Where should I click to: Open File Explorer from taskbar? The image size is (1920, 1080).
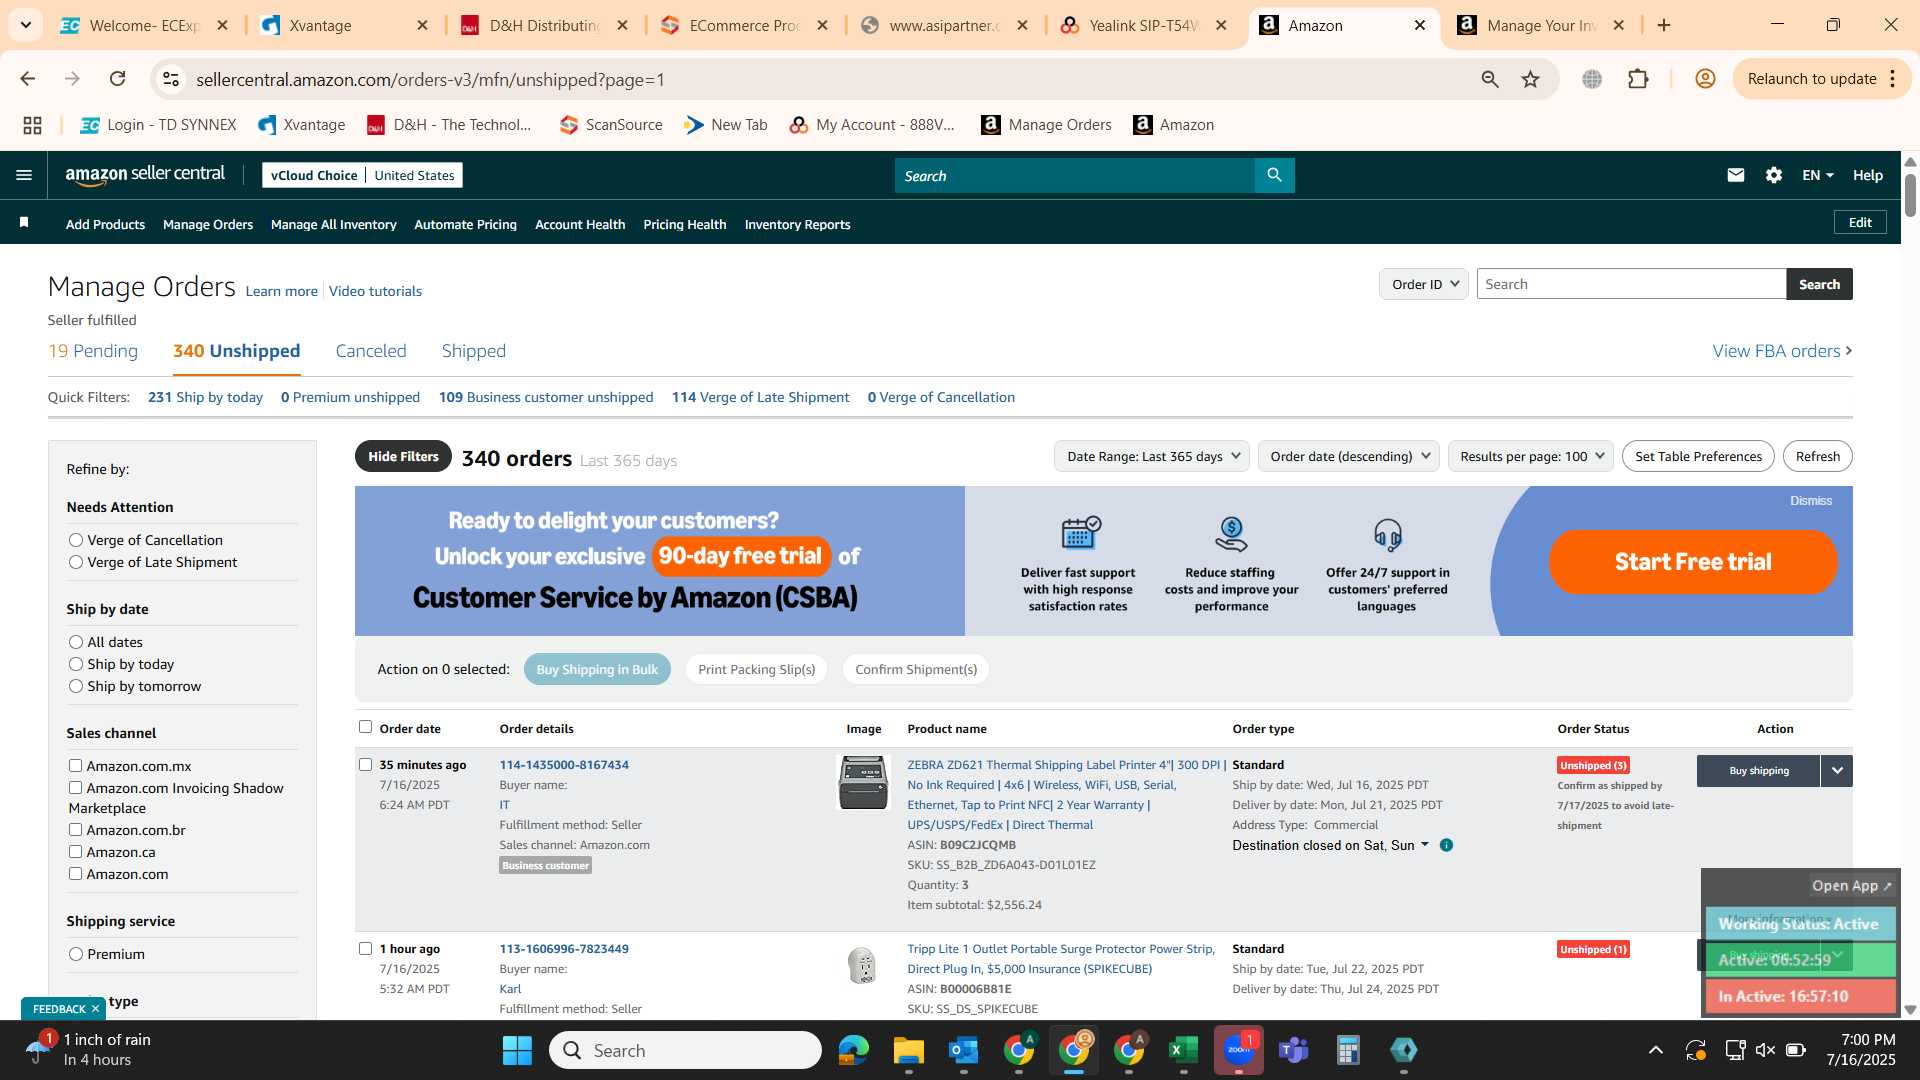(x=908, y=1050)
